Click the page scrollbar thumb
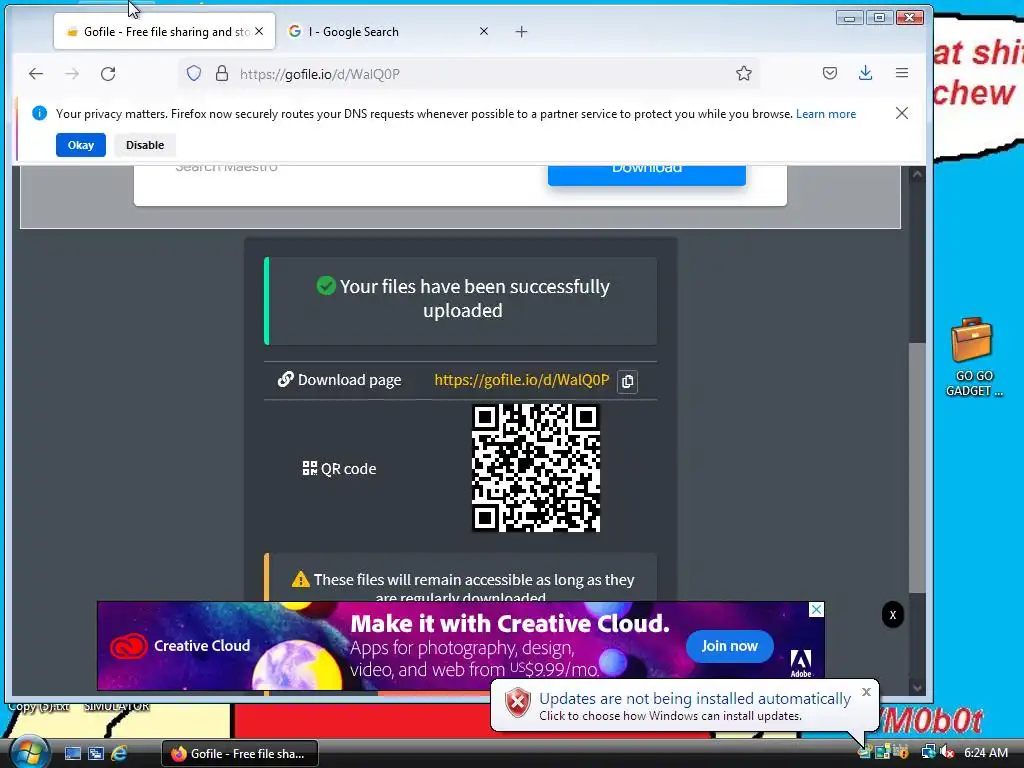 917,467
